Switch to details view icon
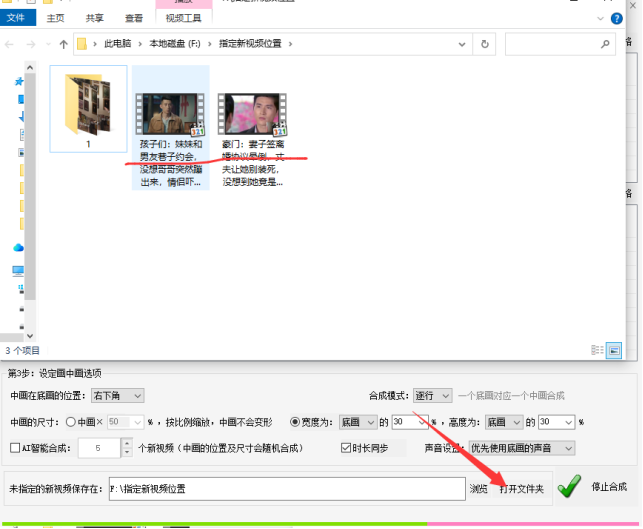The image size is (643, 529). 597,350
